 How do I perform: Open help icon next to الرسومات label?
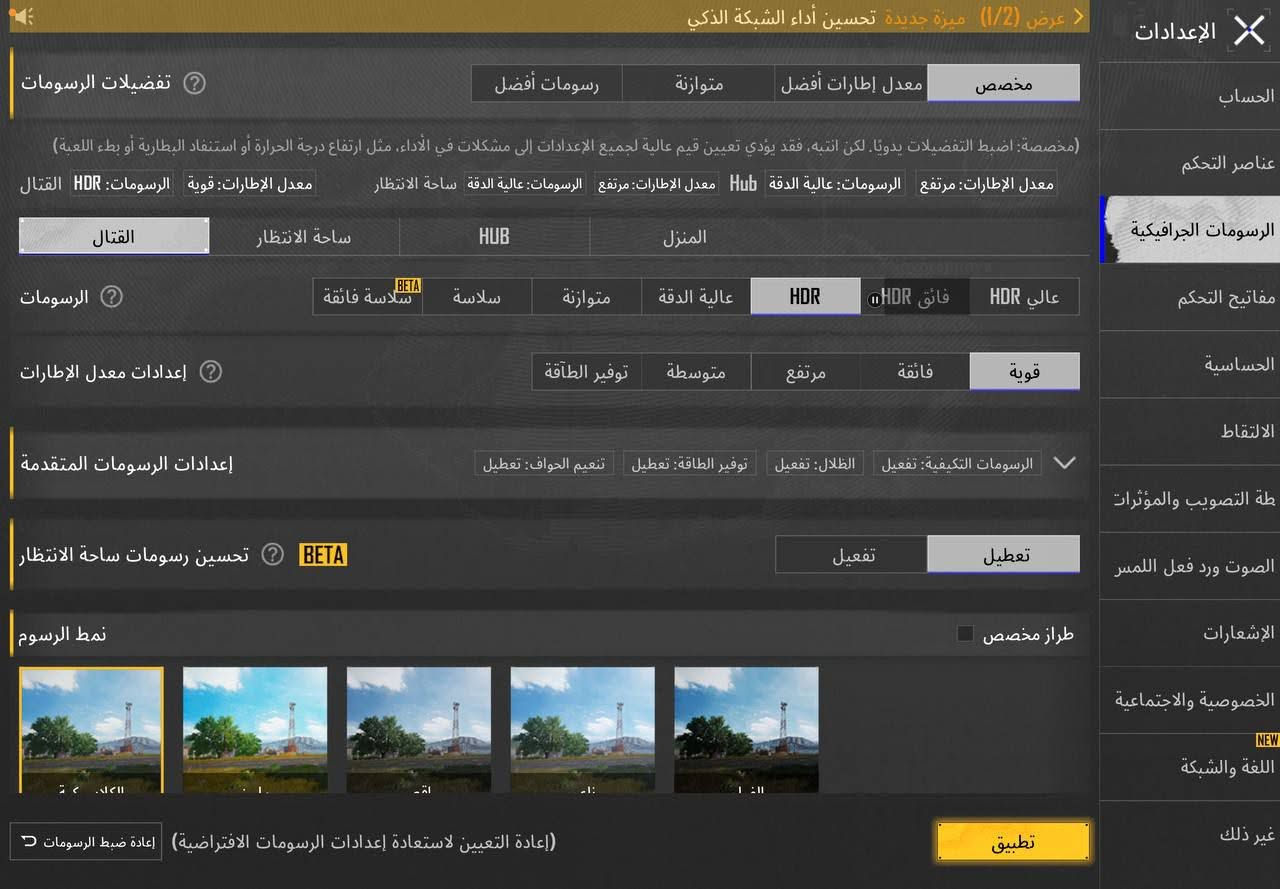click(112, 297)
